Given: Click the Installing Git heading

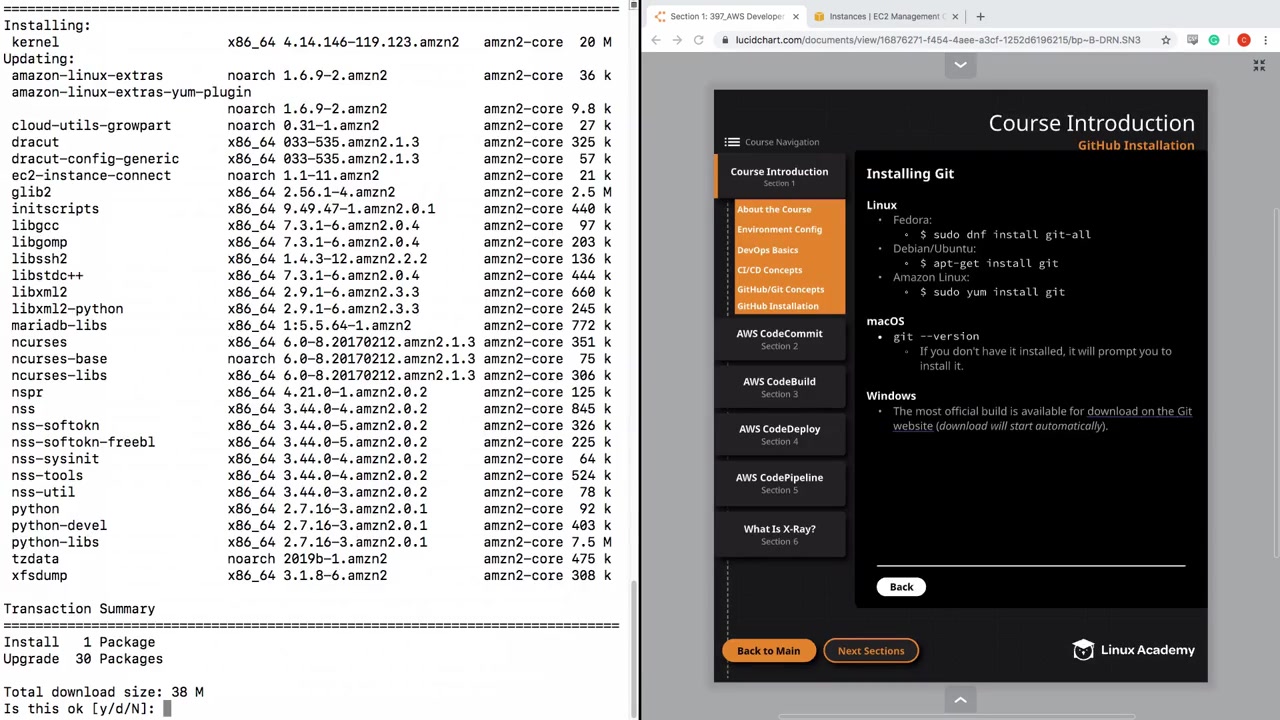Looking at the screenshot, I should click(x=910, y=174).
